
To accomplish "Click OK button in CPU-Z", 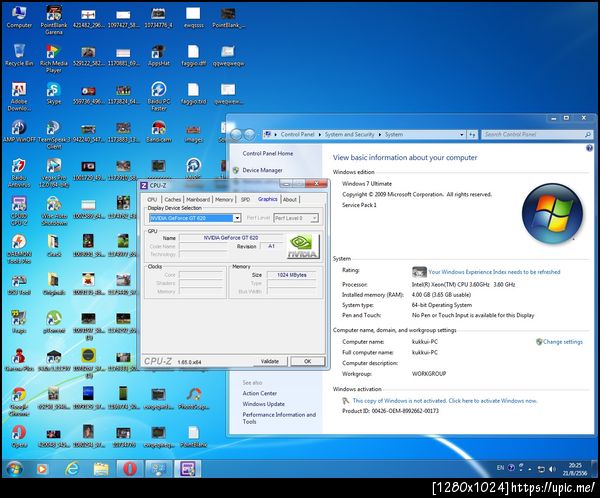I will click(308, 361).
